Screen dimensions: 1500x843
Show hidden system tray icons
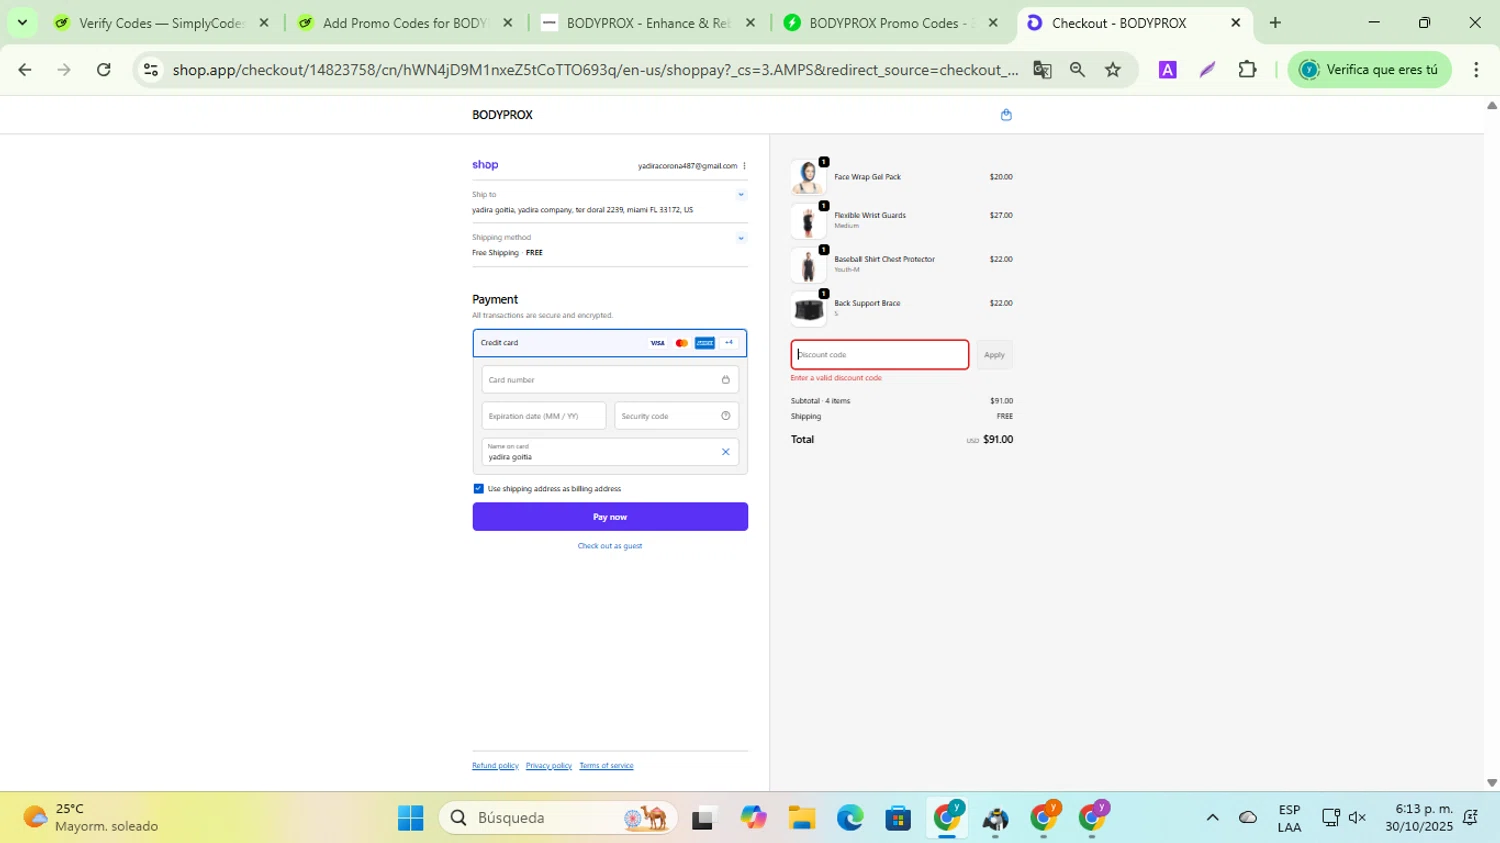(1212, 818)
